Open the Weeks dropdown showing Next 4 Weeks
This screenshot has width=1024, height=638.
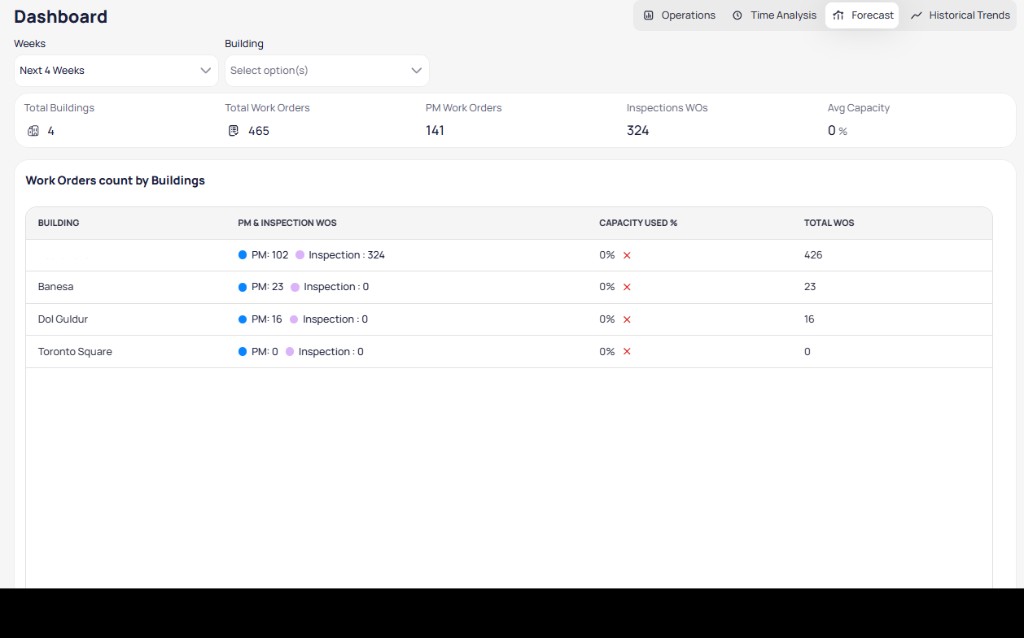[116, 71]
